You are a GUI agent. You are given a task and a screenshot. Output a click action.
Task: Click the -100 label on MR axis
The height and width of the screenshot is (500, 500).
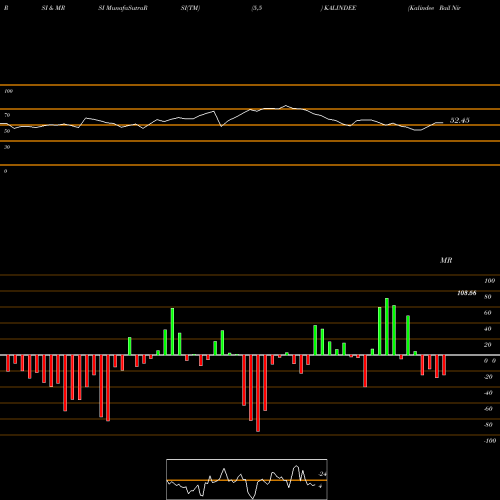pos(490,441)
